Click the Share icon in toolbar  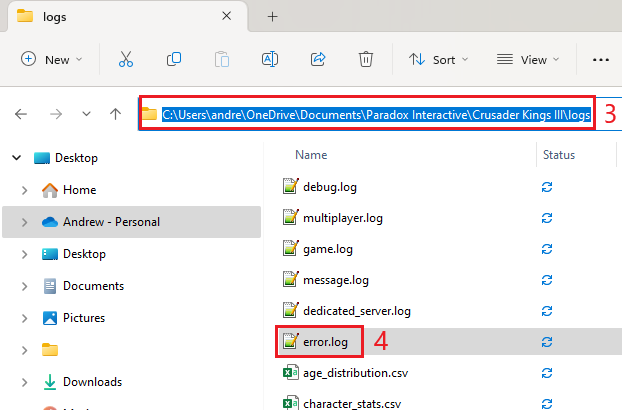(318, 59)
